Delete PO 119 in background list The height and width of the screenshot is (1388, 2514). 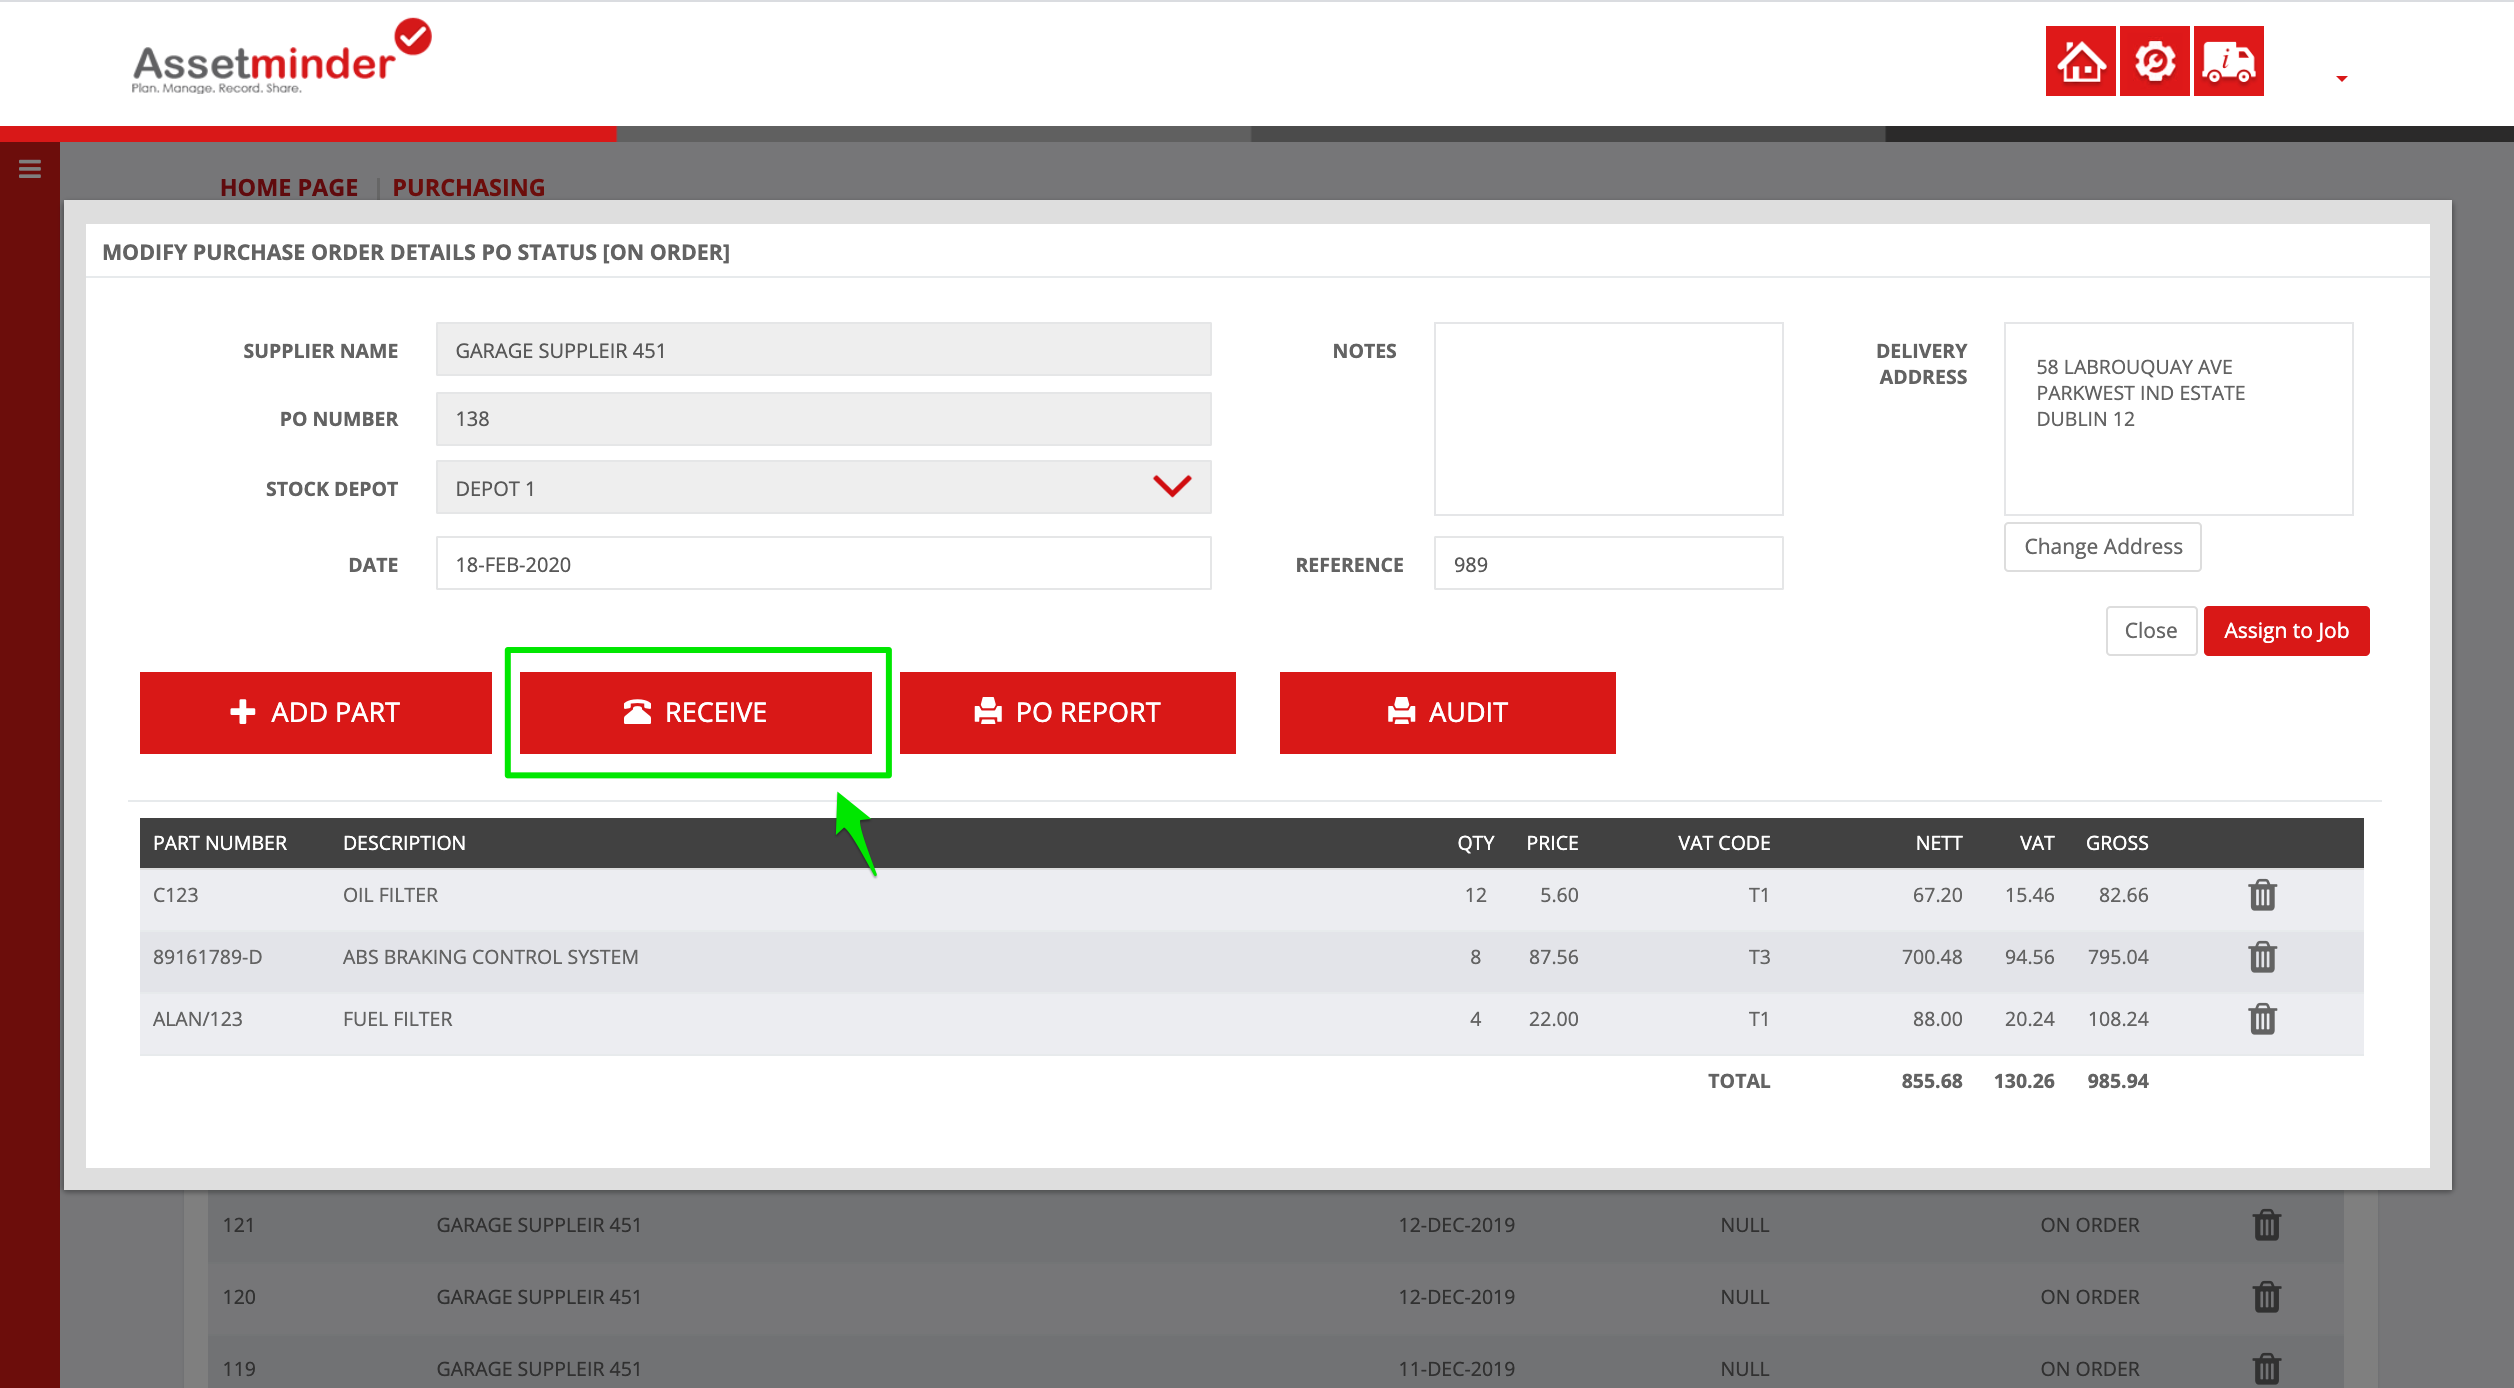2266,1369
